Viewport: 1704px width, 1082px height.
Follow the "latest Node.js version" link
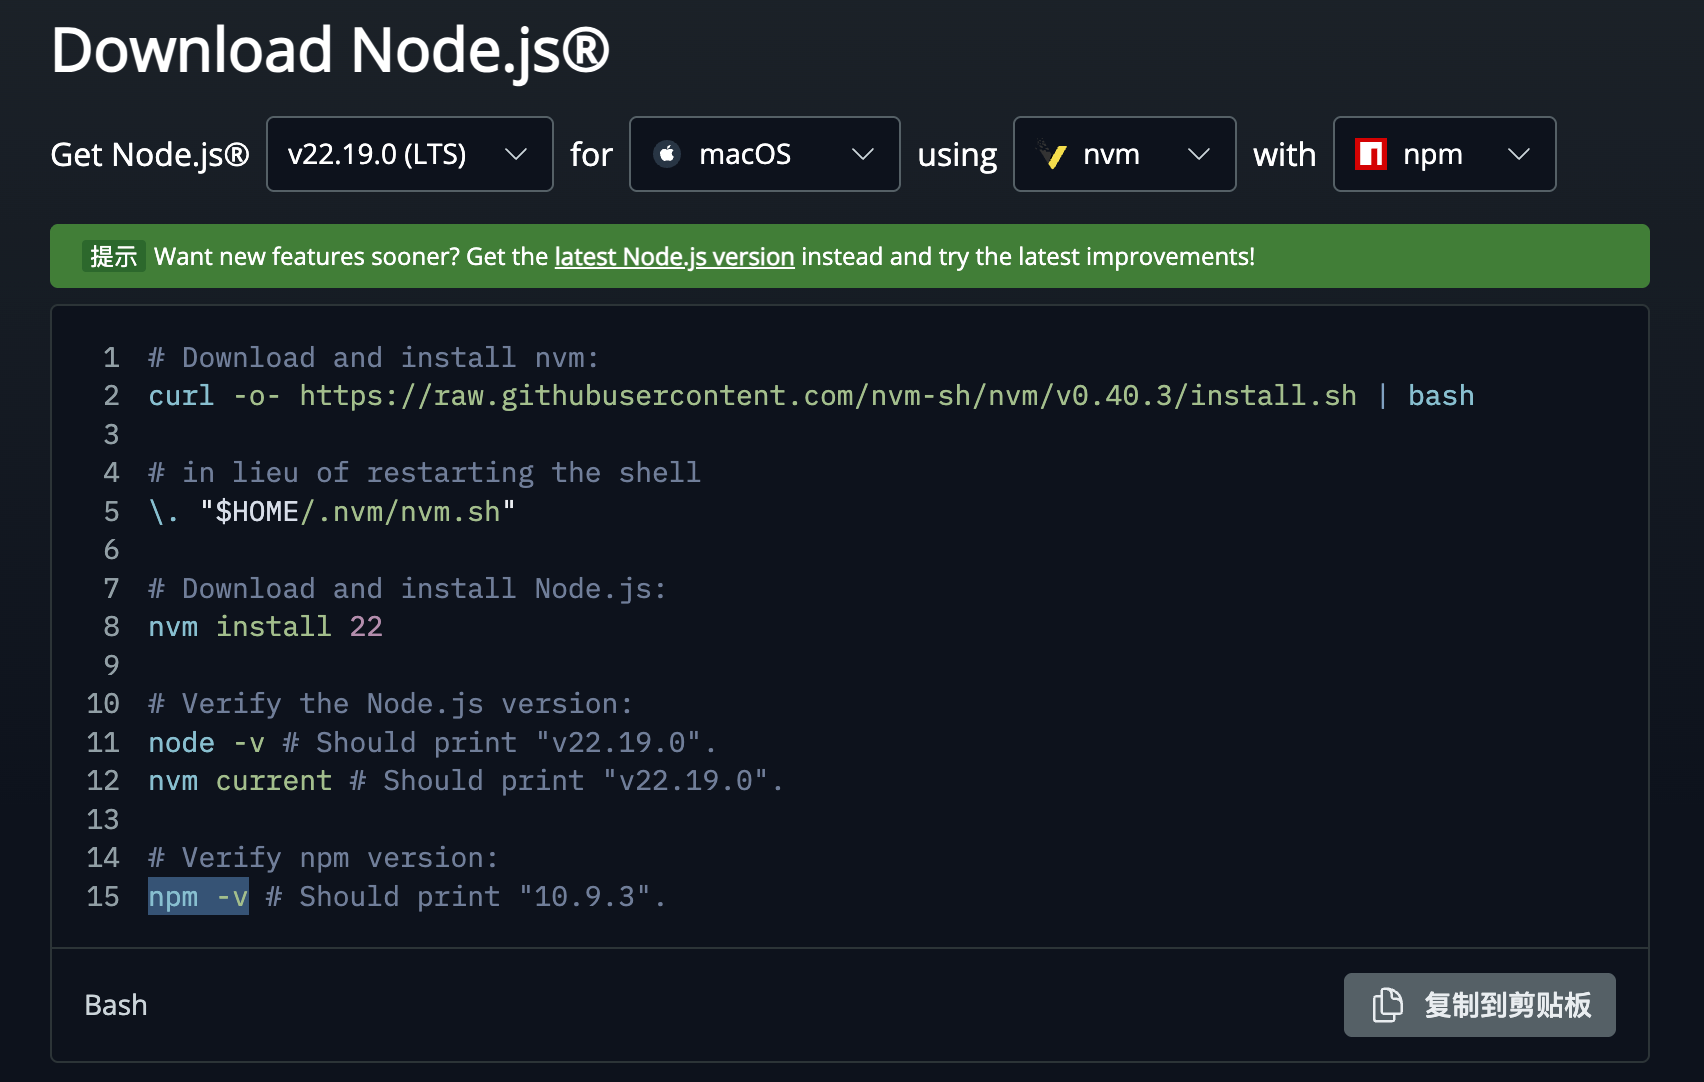tap(674, 257)
